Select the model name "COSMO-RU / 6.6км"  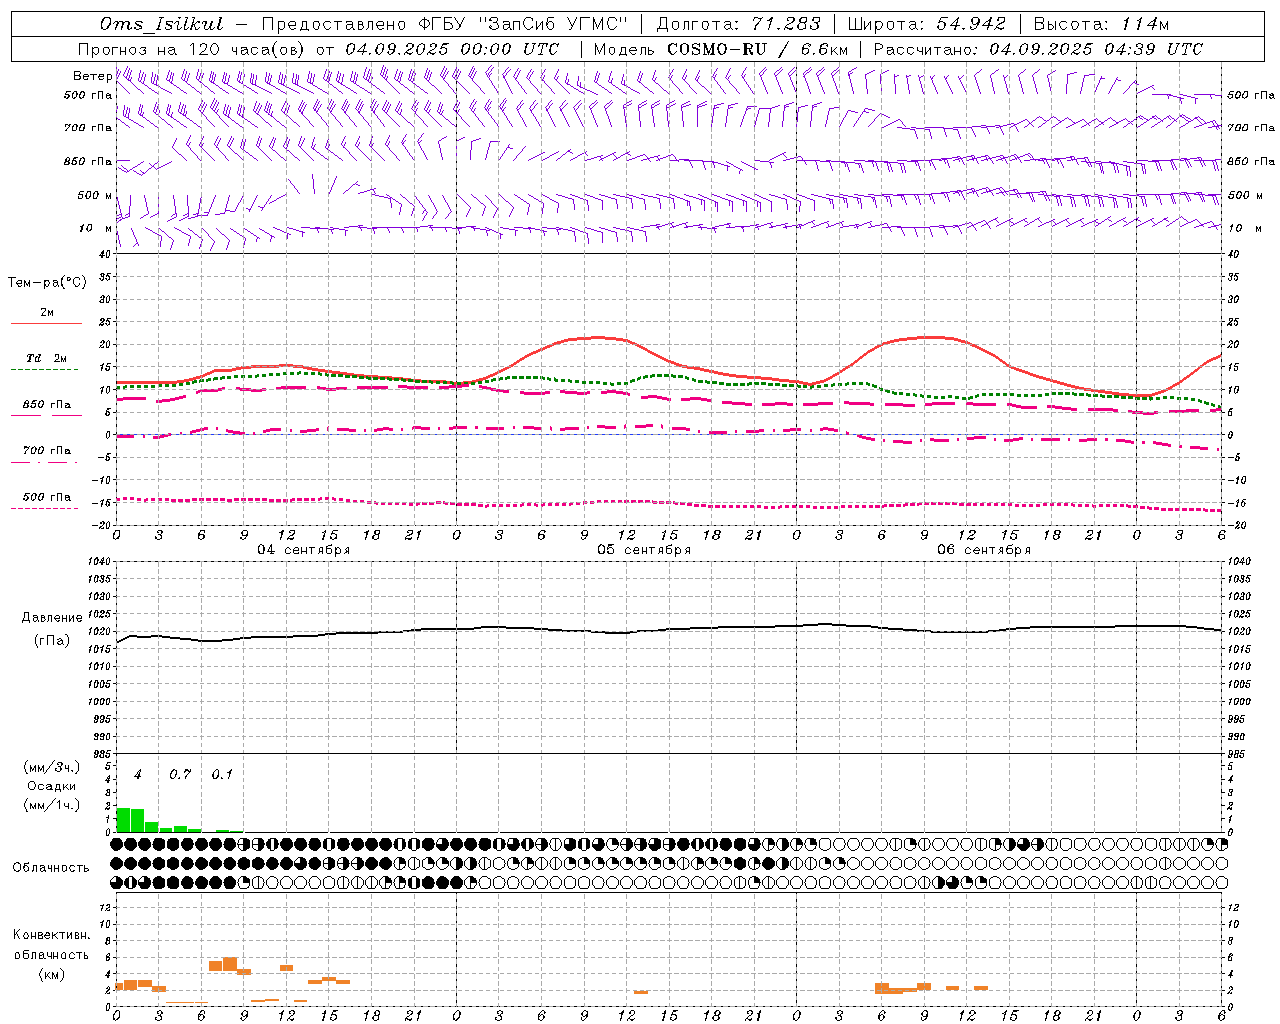coord(757,49)
